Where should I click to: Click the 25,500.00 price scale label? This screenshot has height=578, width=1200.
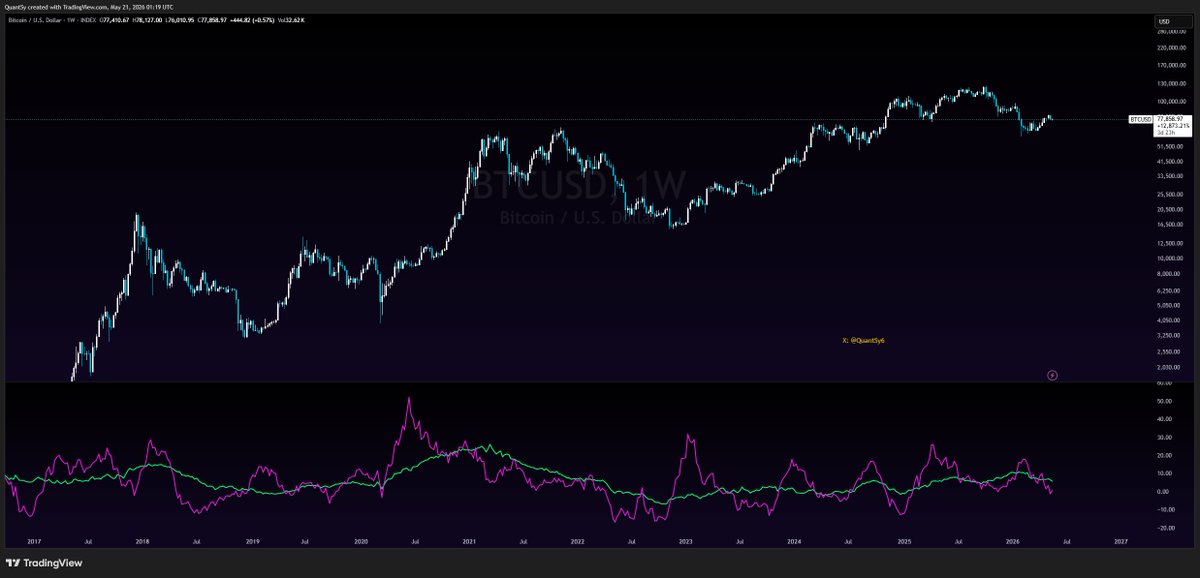[x=1169, y=195]
